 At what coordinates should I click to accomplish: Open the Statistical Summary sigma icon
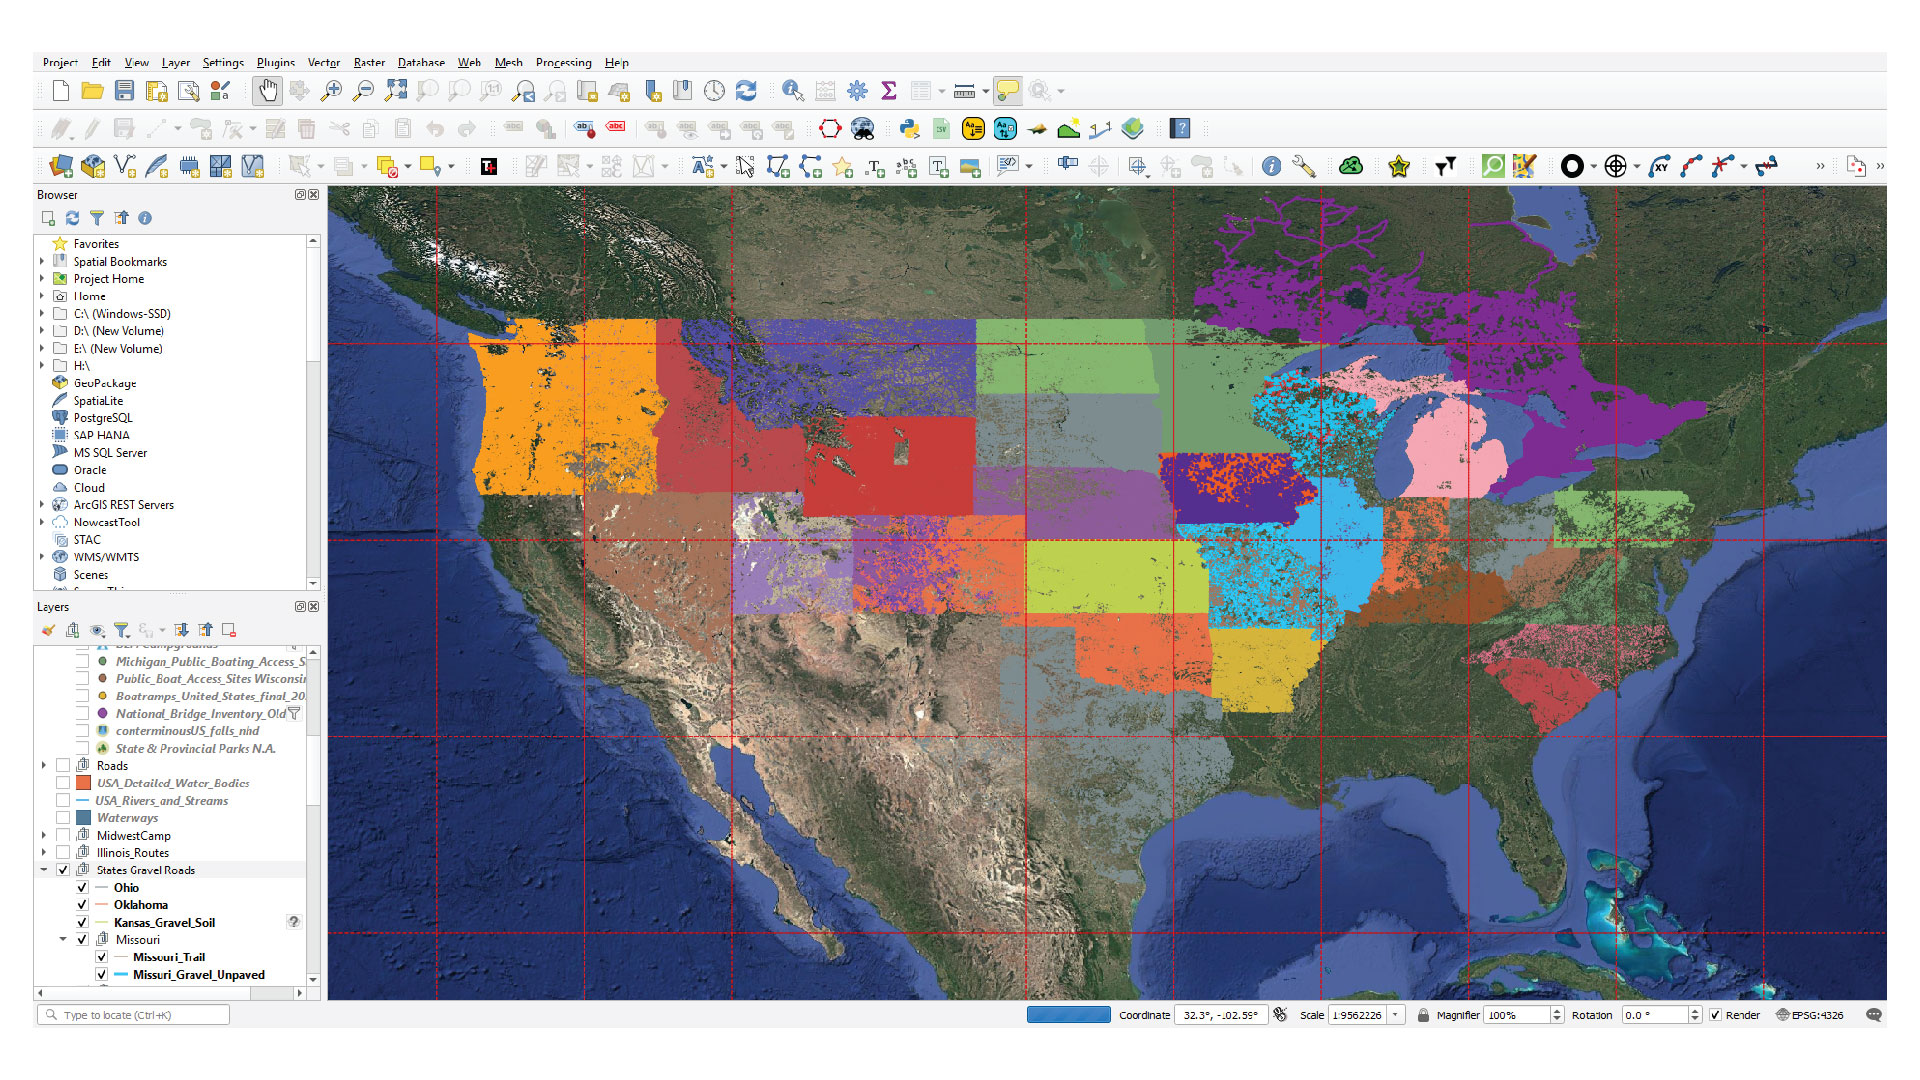click(x=889, y=91)
